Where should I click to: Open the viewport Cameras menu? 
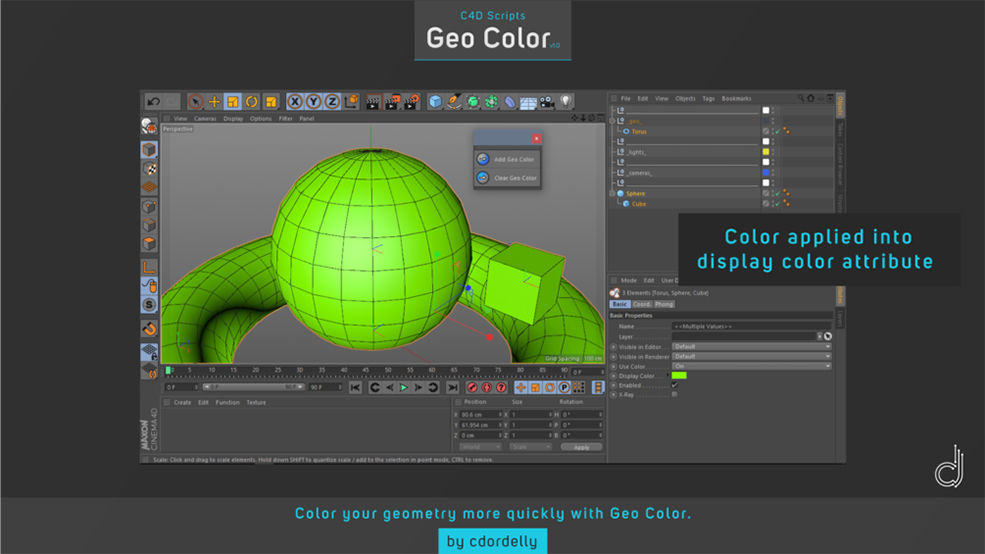(x=205, y=118)
